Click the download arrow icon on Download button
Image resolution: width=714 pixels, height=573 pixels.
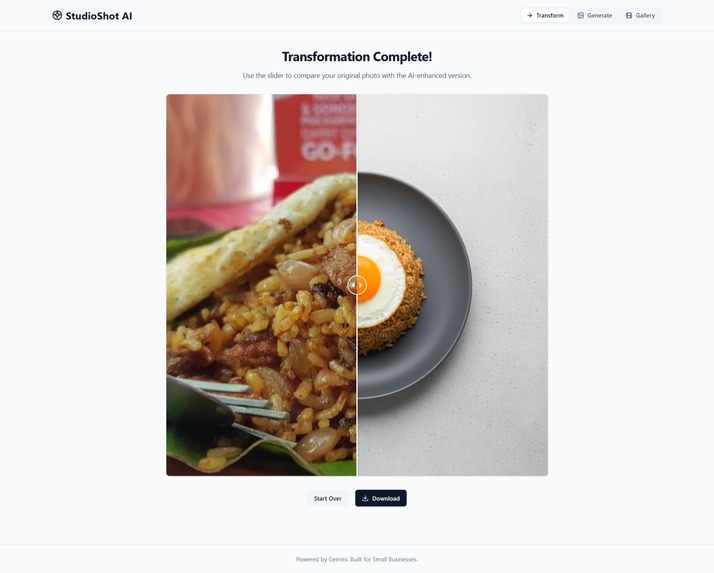click(x=365, y=498)
